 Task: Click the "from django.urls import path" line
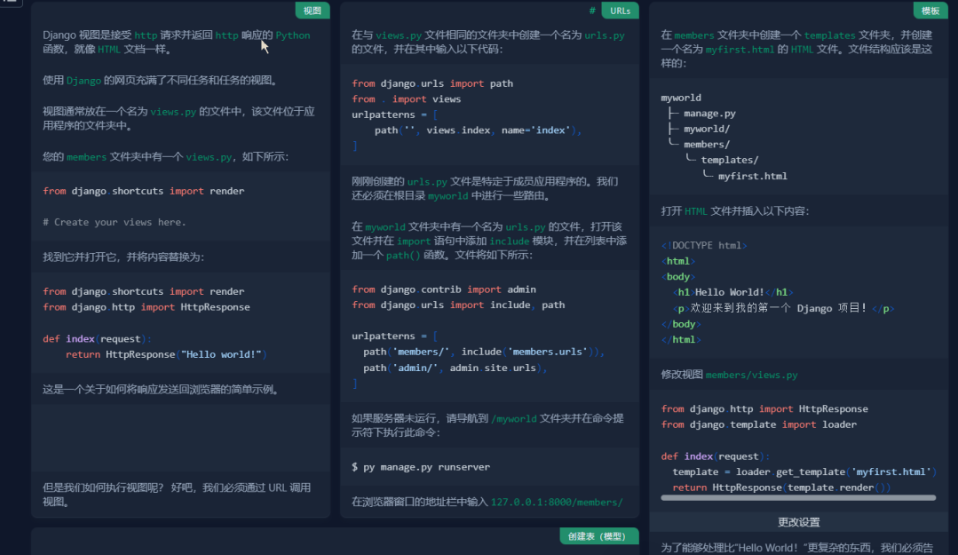point(433,84)
